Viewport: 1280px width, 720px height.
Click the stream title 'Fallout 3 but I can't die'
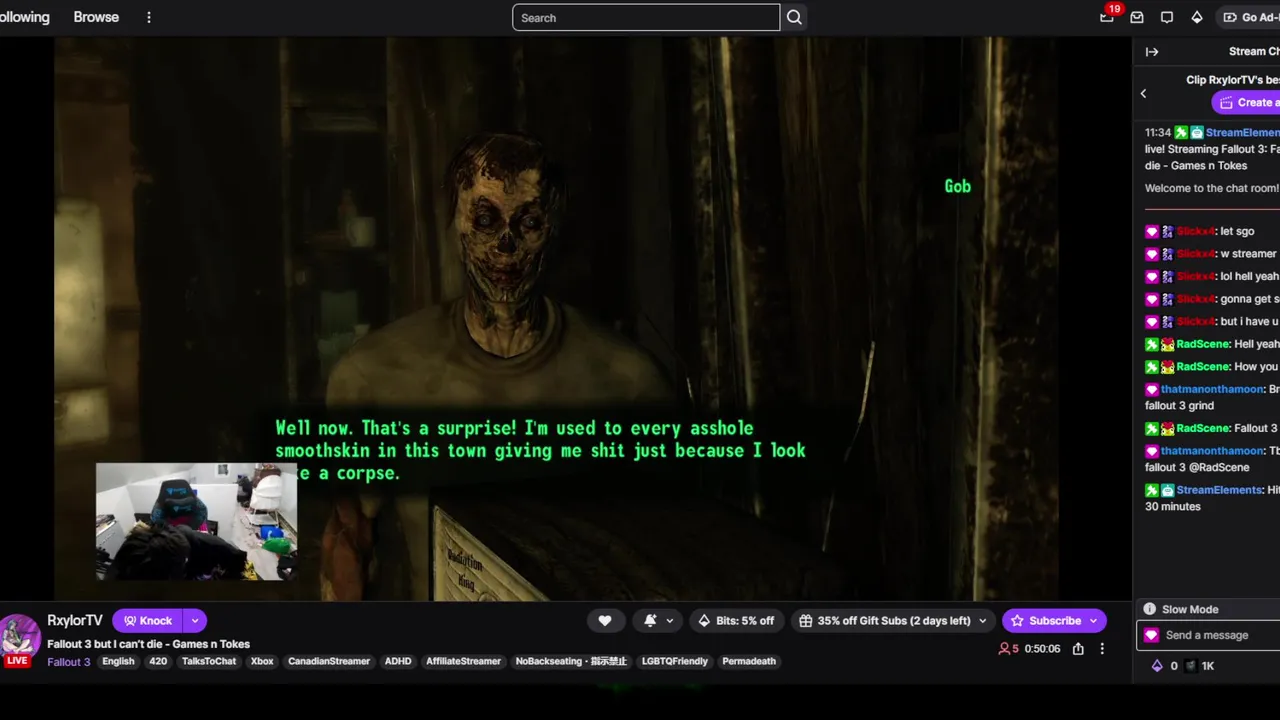pos(149,644)
